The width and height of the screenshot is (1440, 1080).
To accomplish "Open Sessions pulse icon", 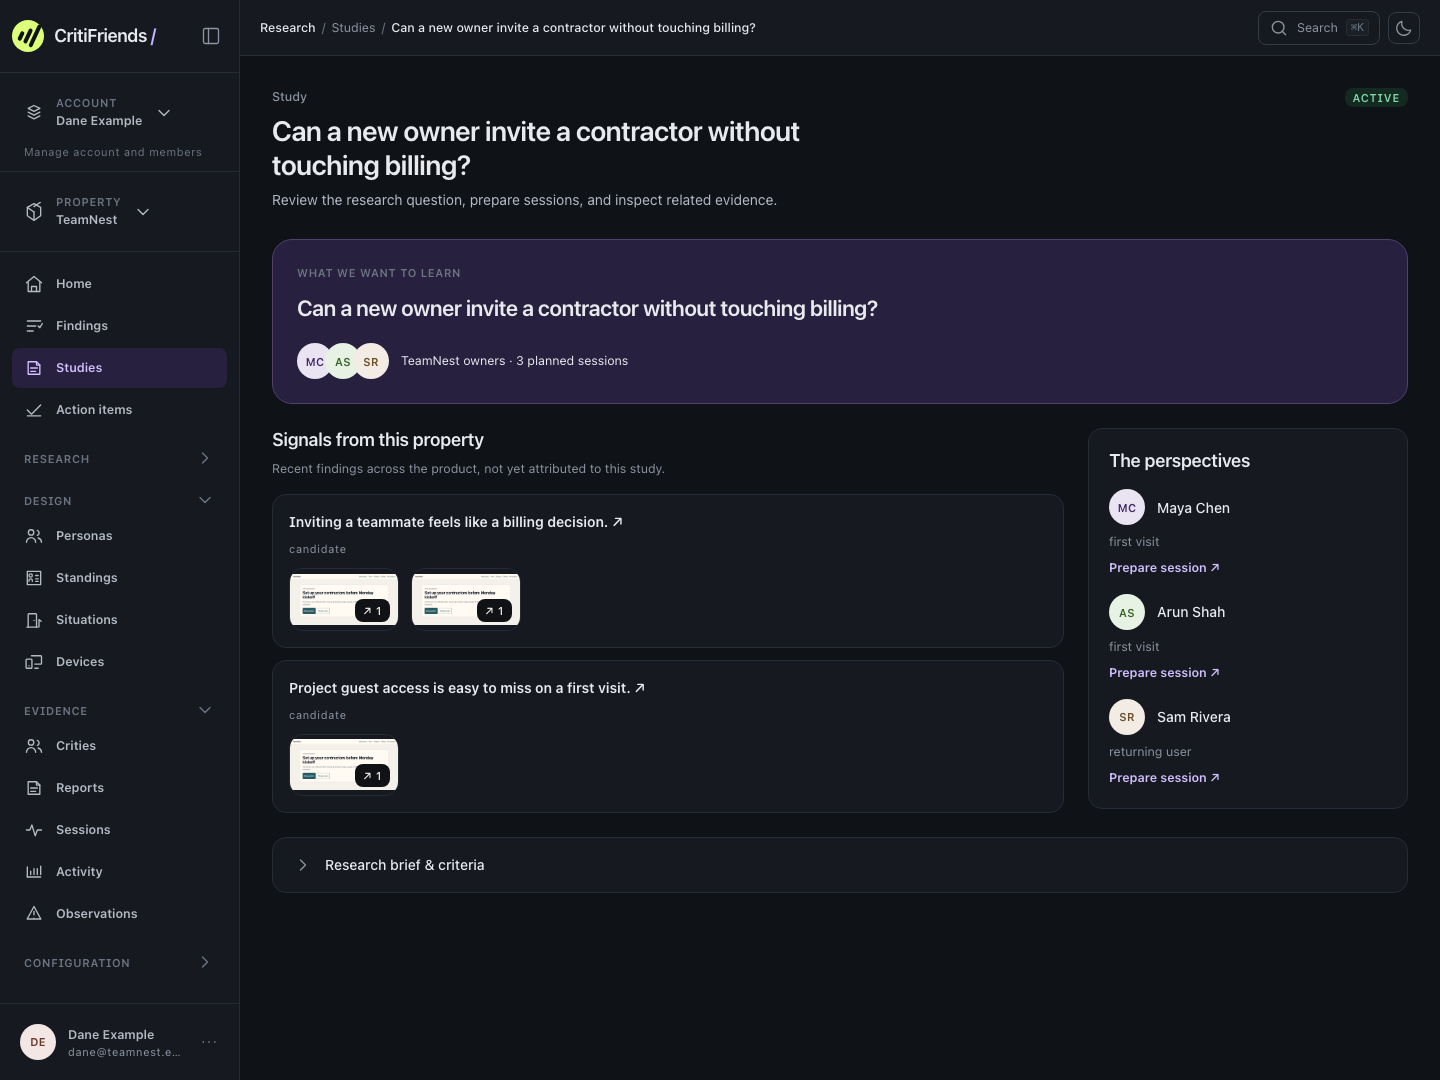I will coord(34,830).
